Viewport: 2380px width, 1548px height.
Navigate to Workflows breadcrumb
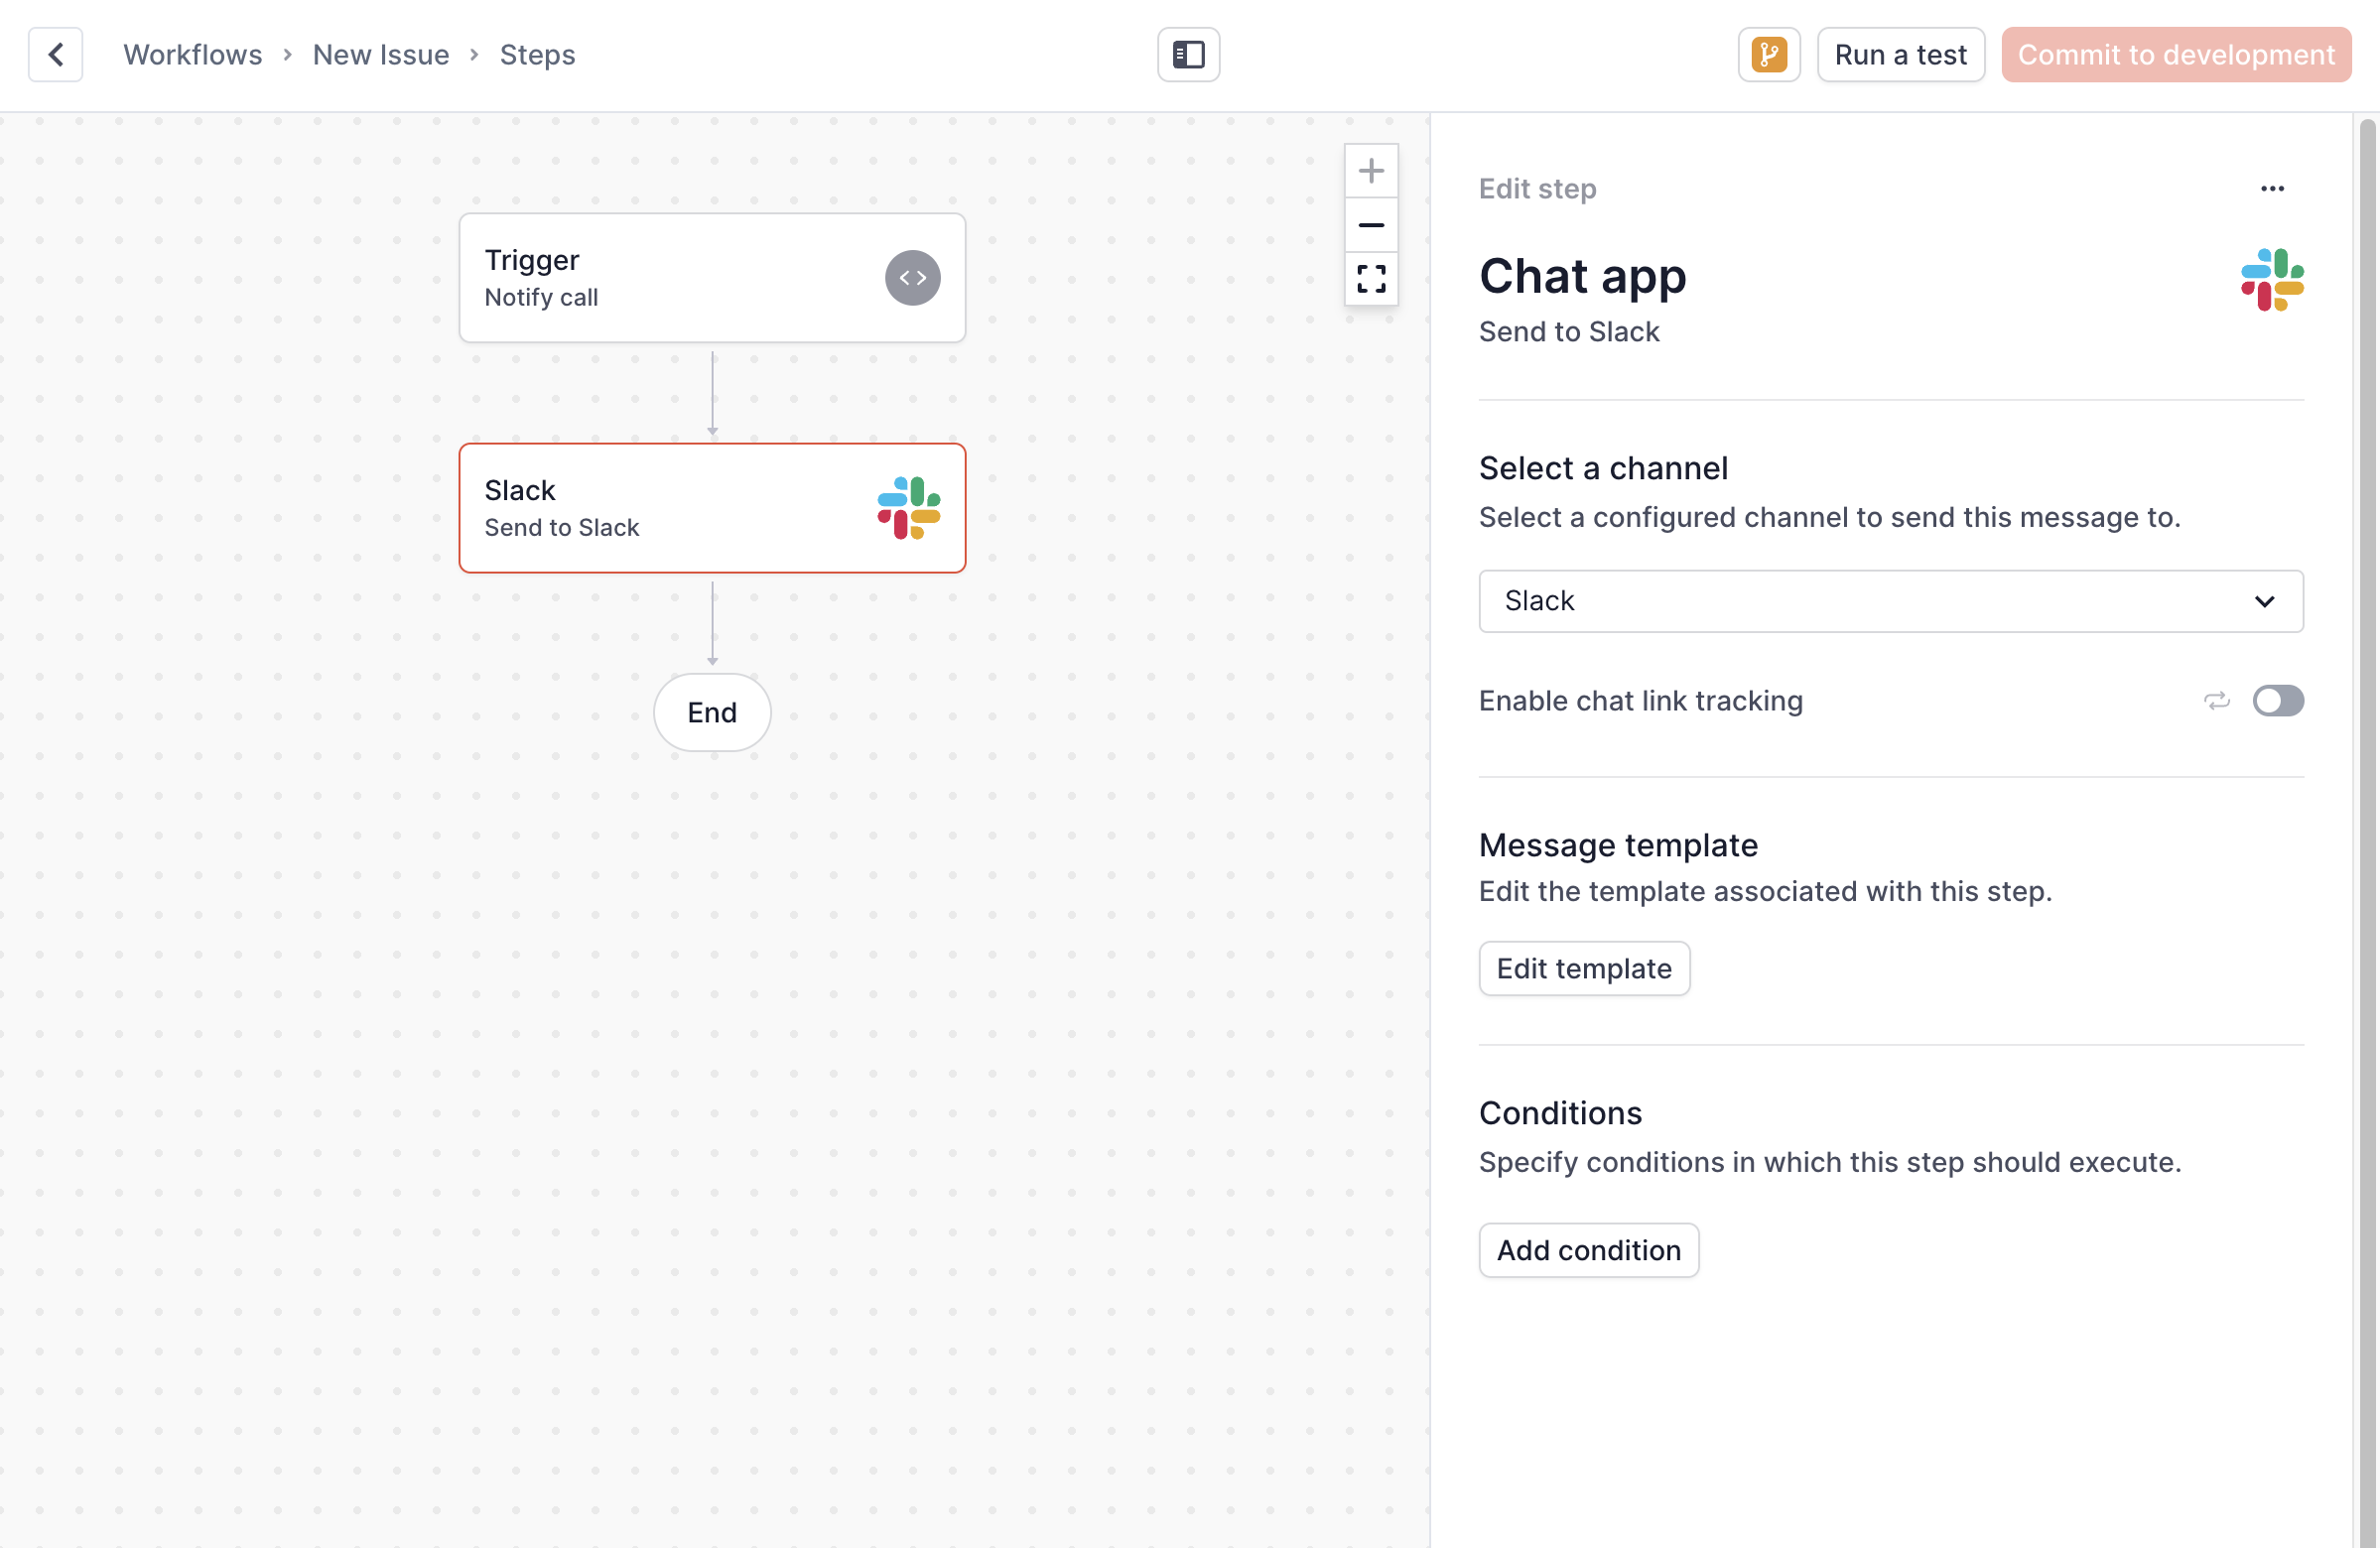coord(193,54)
